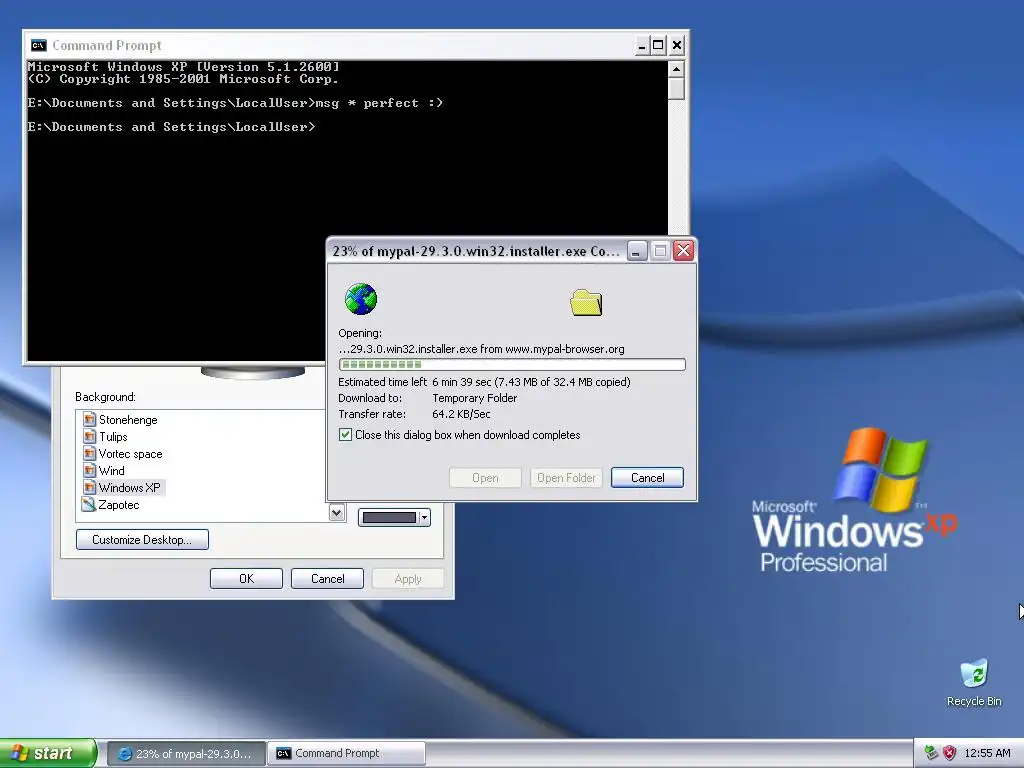
Task: Click the Command Prompt taskbar icon
Action: click(x=283, y=754)
